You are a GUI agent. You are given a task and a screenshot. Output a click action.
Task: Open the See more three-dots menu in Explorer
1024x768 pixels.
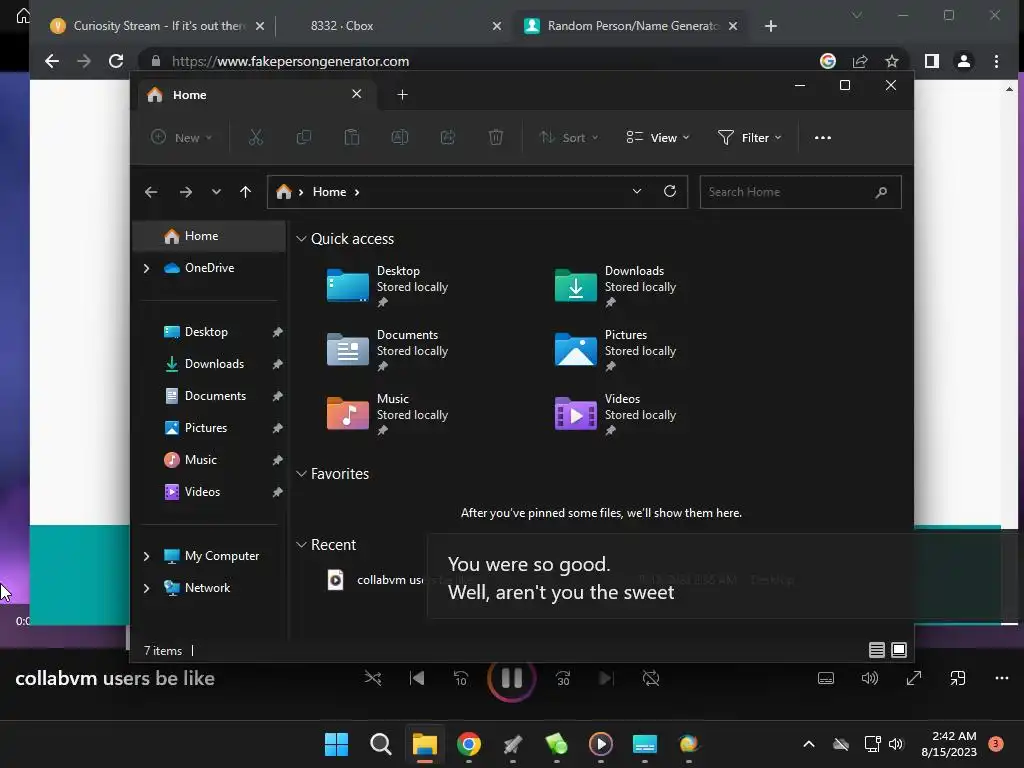click(823, 138)
